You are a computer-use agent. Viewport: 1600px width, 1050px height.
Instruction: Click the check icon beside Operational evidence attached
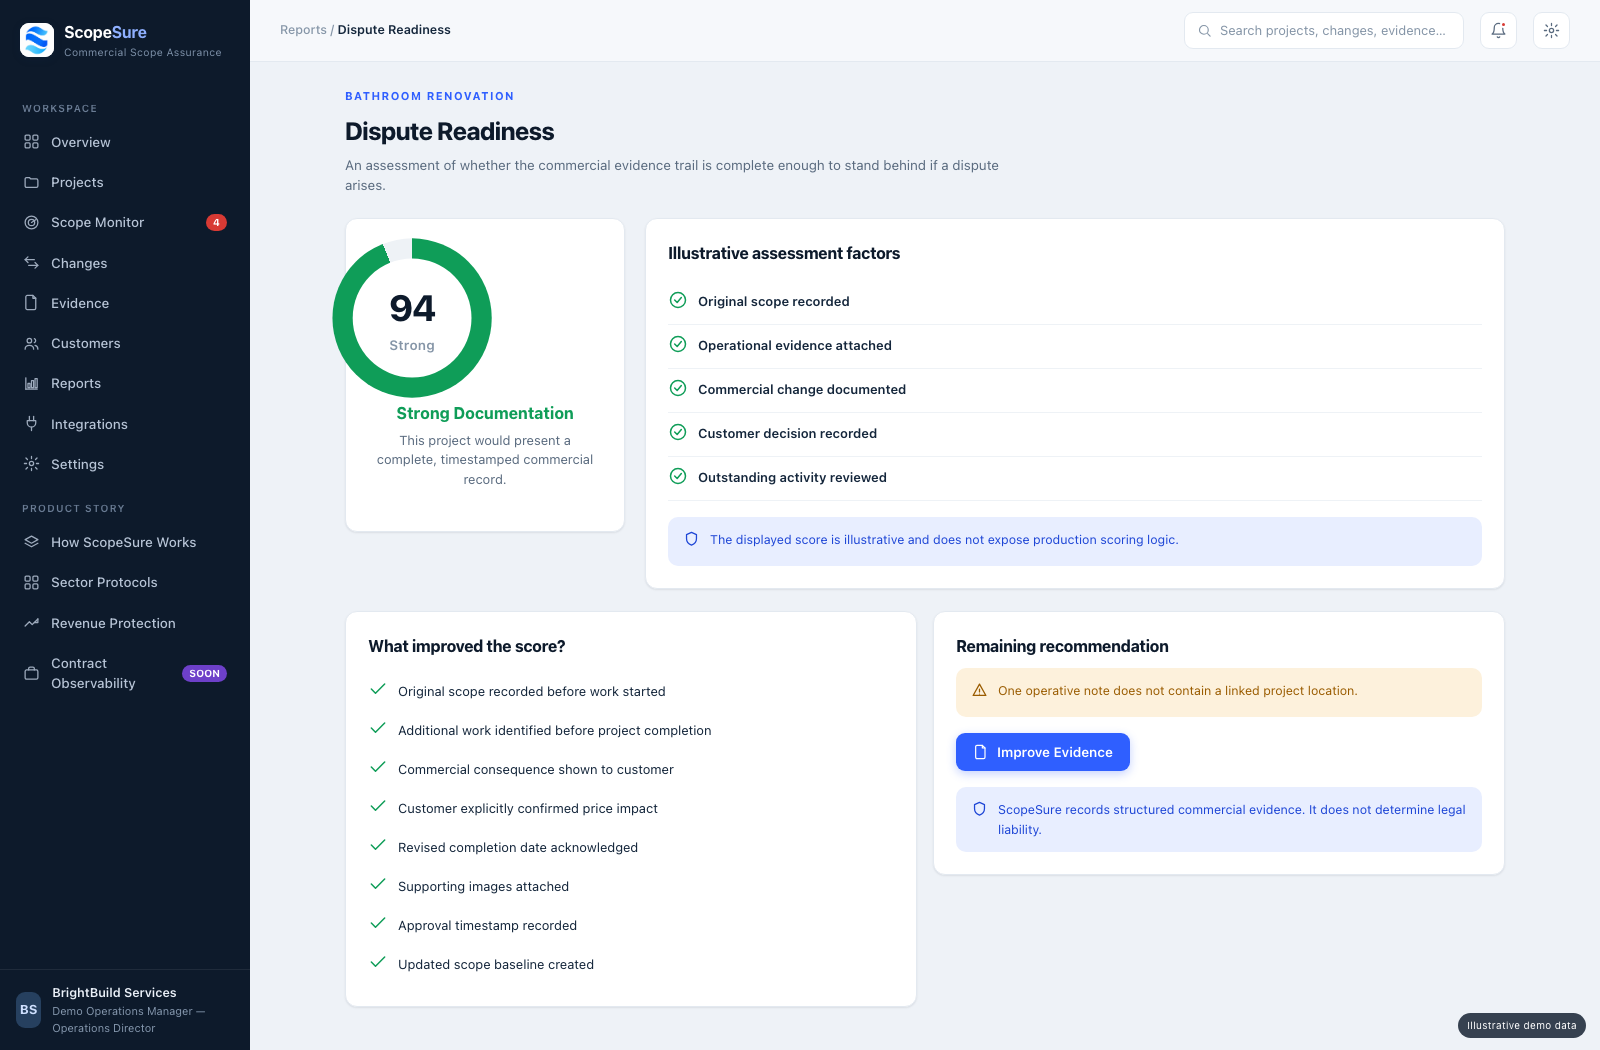tap(678, 344)
